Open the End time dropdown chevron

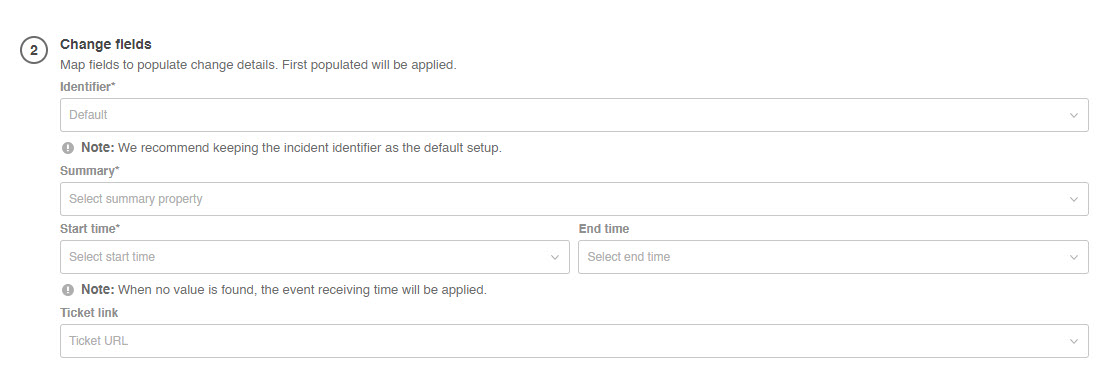1073,257
